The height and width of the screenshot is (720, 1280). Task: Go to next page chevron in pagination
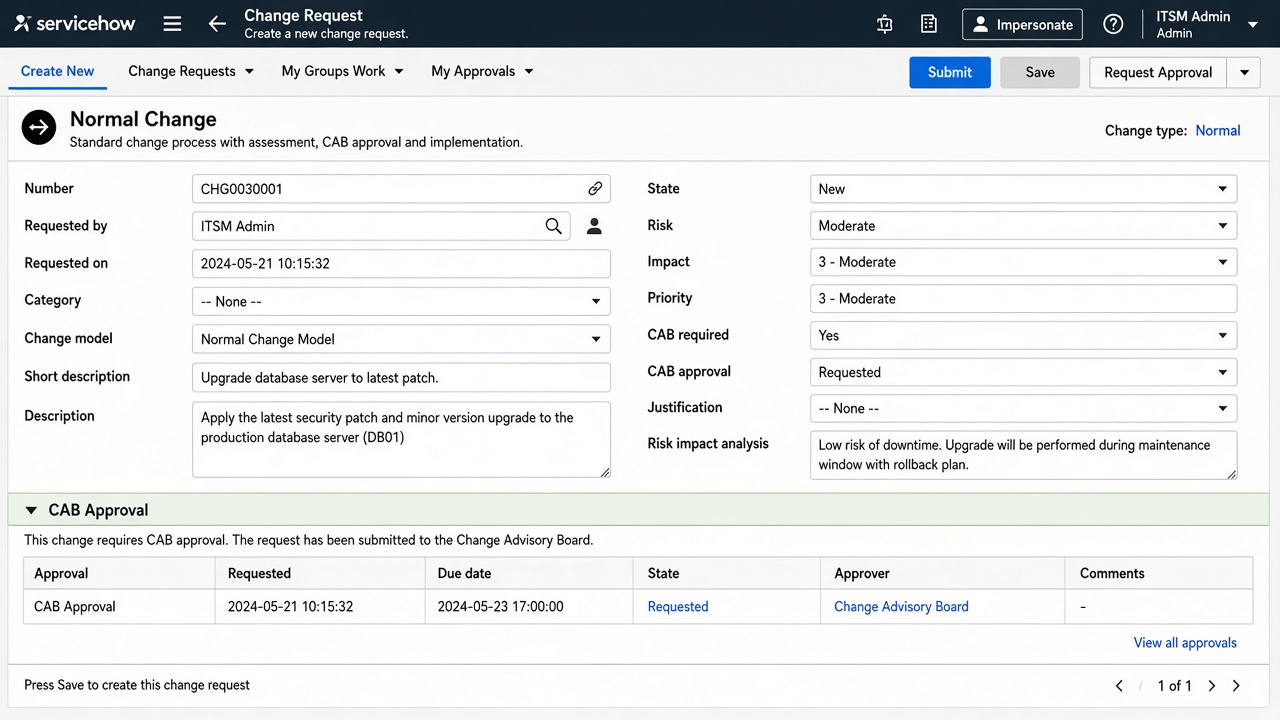pos(1212,686)
